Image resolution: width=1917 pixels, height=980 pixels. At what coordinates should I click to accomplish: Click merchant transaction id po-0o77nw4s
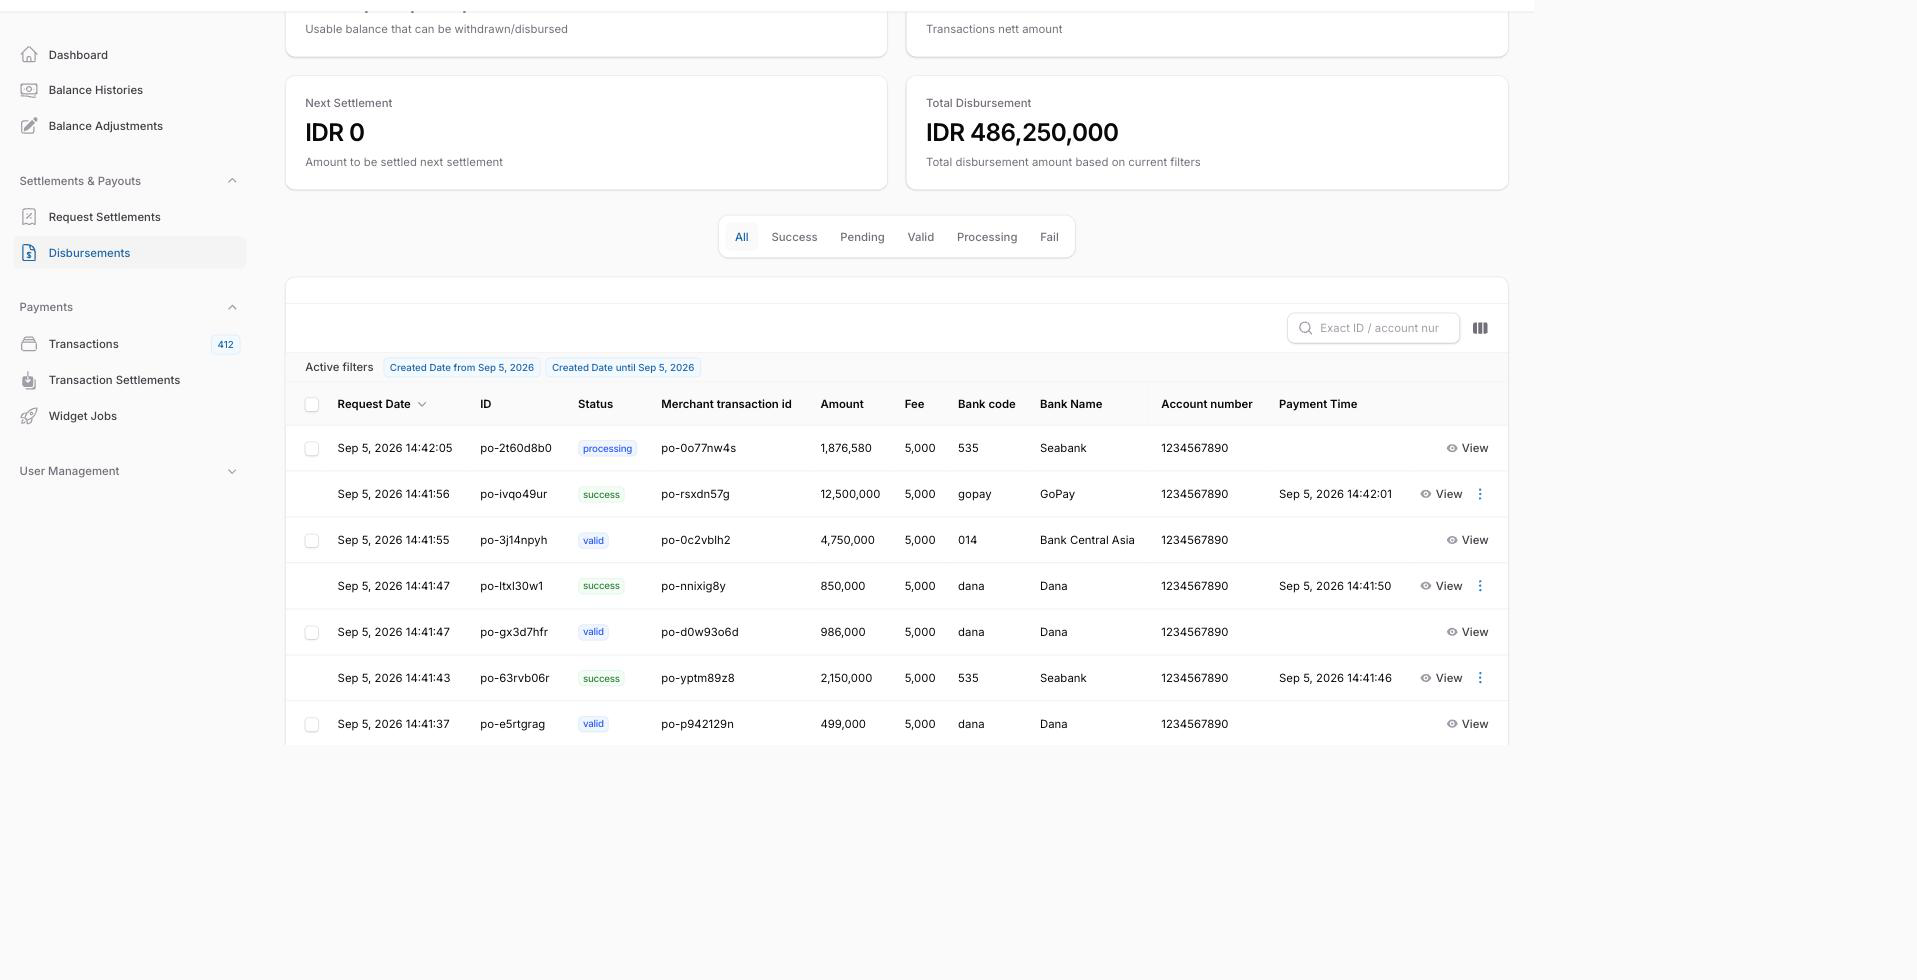pyautogui.click(x=698, y=448)
